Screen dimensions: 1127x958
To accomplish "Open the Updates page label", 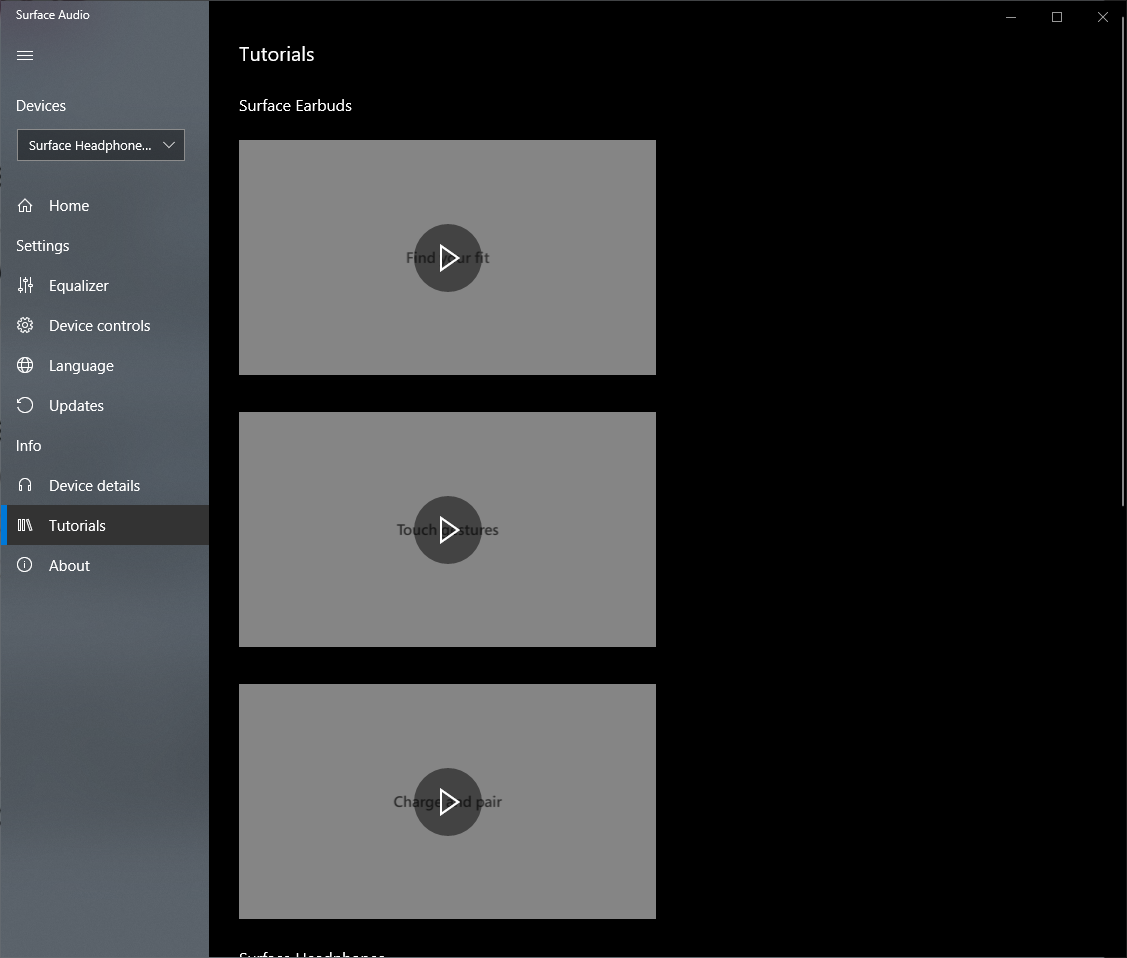I will [x=77, y=406].
